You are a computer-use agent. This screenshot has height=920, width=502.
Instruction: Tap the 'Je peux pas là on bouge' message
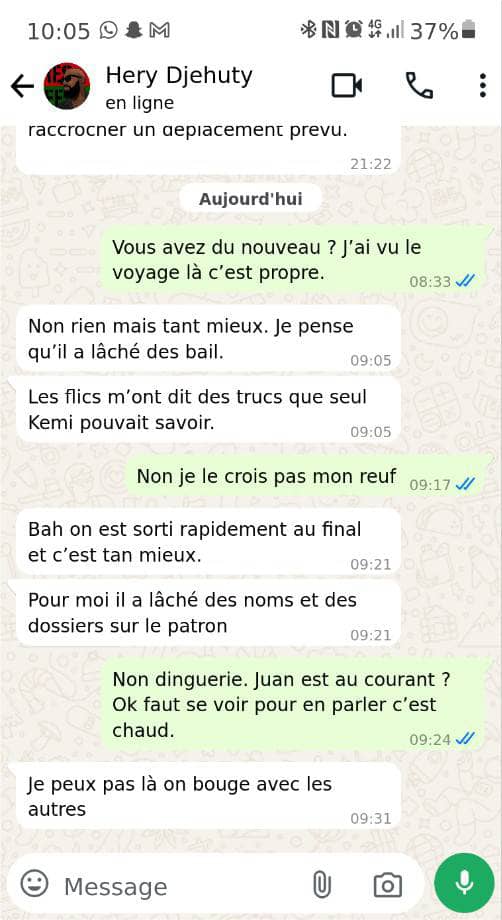tap(208, 796)
